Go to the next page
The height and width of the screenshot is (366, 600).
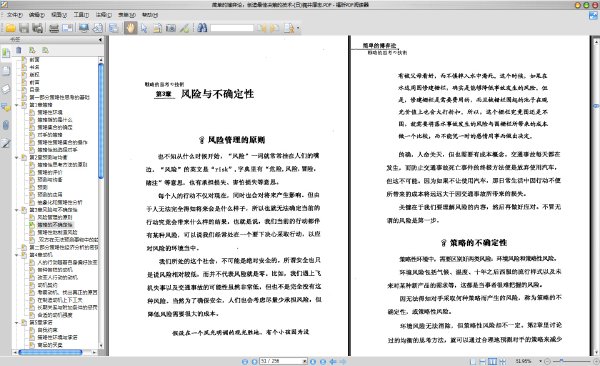[x=313, y=361]
